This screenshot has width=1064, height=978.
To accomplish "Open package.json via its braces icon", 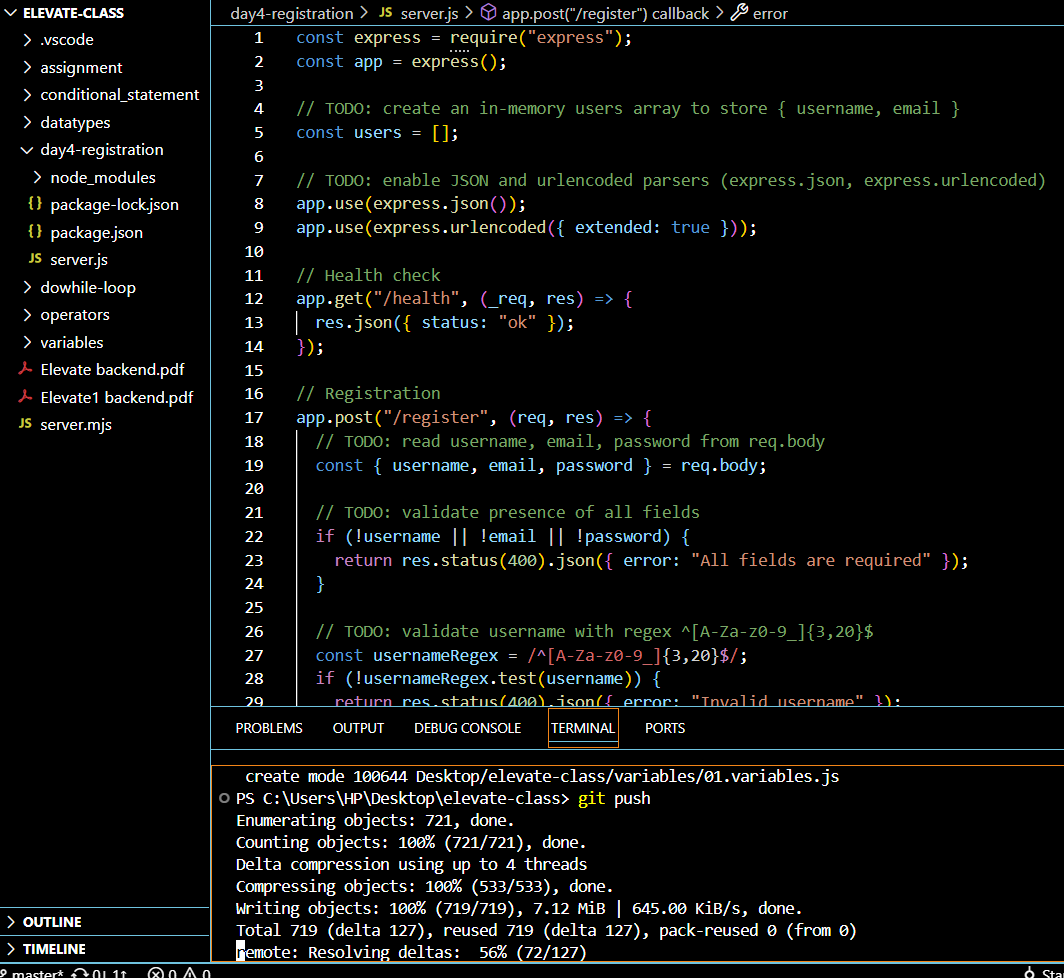I will 35,231.
